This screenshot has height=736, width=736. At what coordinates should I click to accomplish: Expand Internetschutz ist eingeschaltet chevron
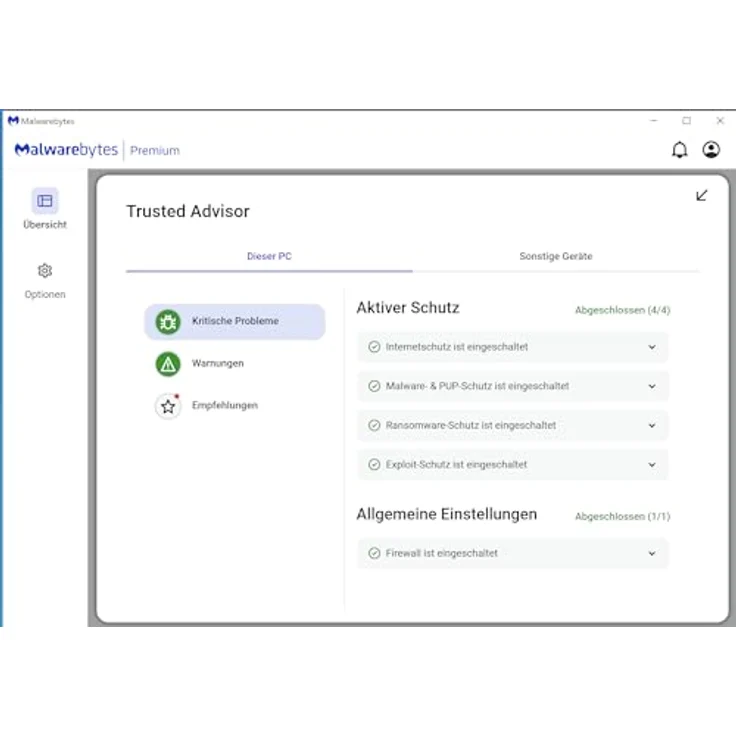[652, 347]
